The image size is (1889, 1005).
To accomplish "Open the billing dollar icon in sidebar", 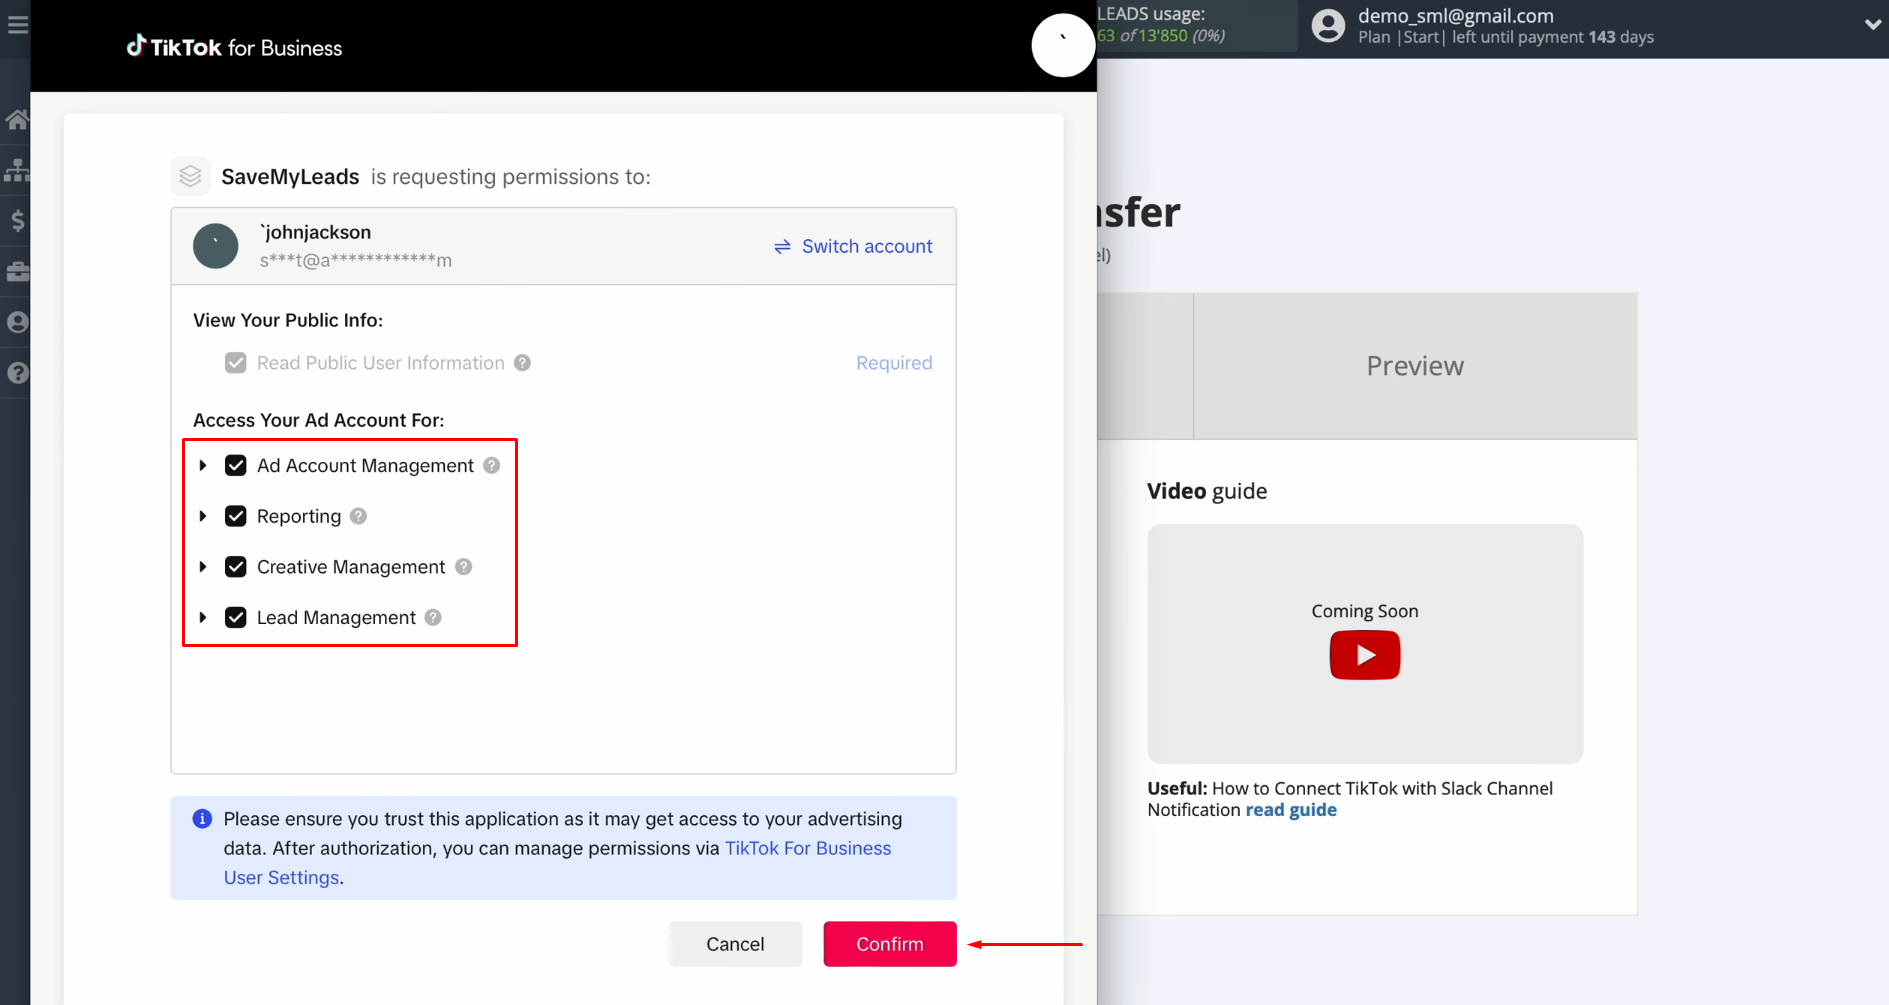I will coord(17,221).
